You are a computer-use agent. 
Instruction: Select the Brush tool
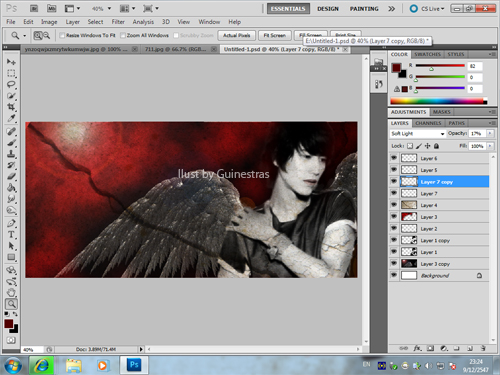(11, 143)
